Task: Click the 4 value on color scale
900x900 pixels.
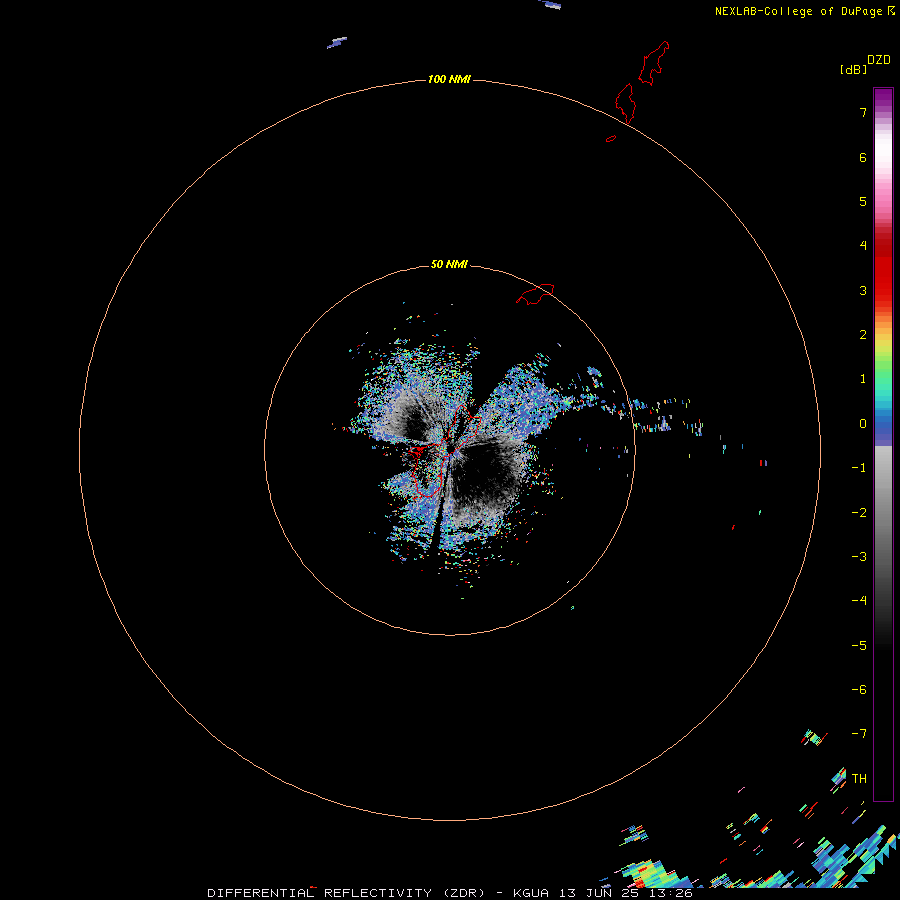Action: tap(863, 246)
